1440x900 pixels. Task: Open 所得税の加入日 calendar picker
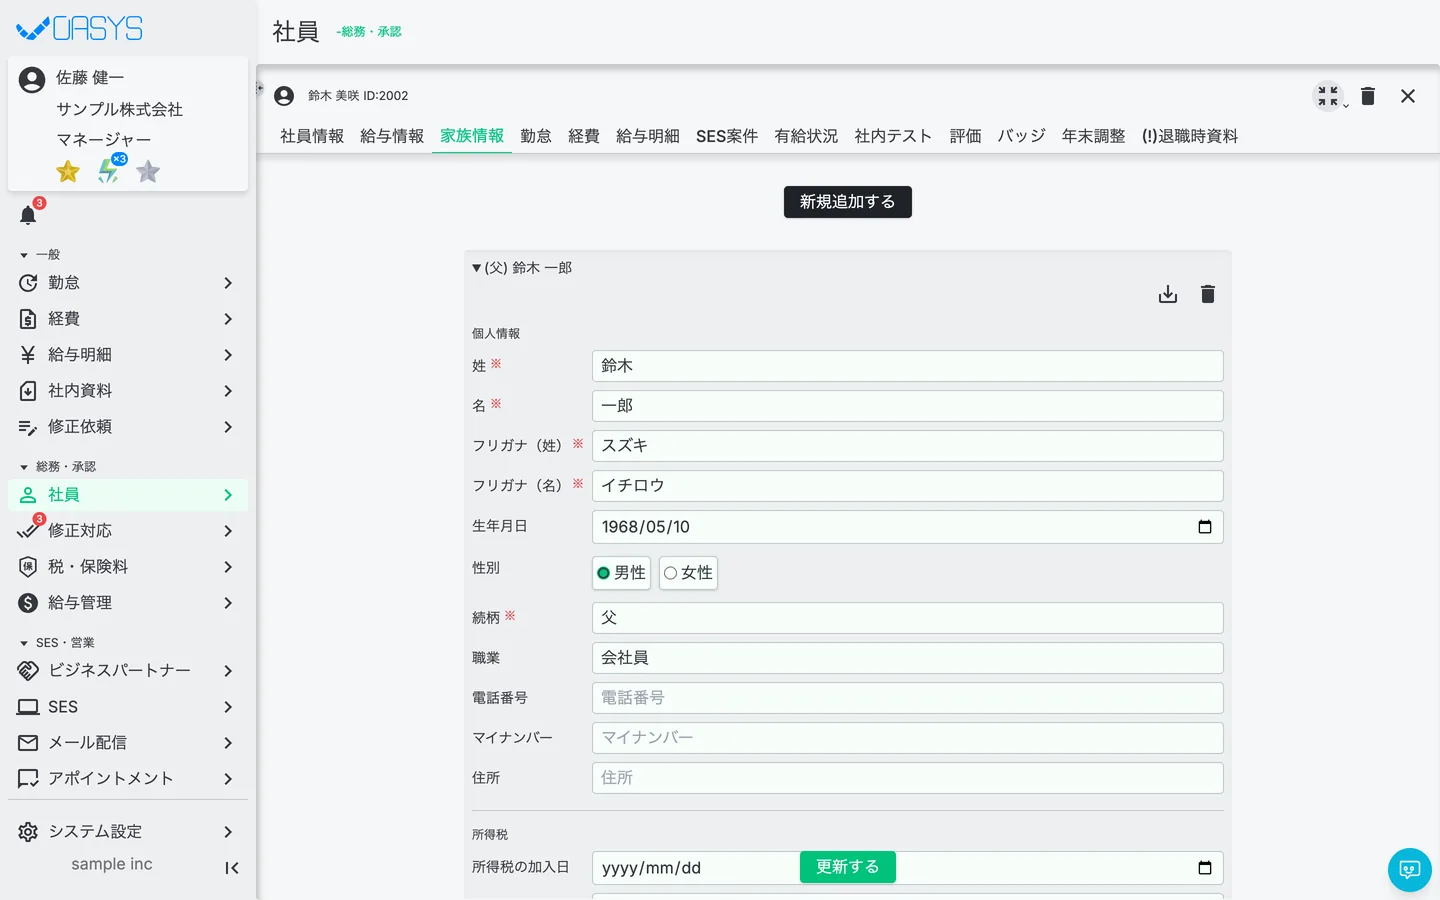tap(1205, 868)
